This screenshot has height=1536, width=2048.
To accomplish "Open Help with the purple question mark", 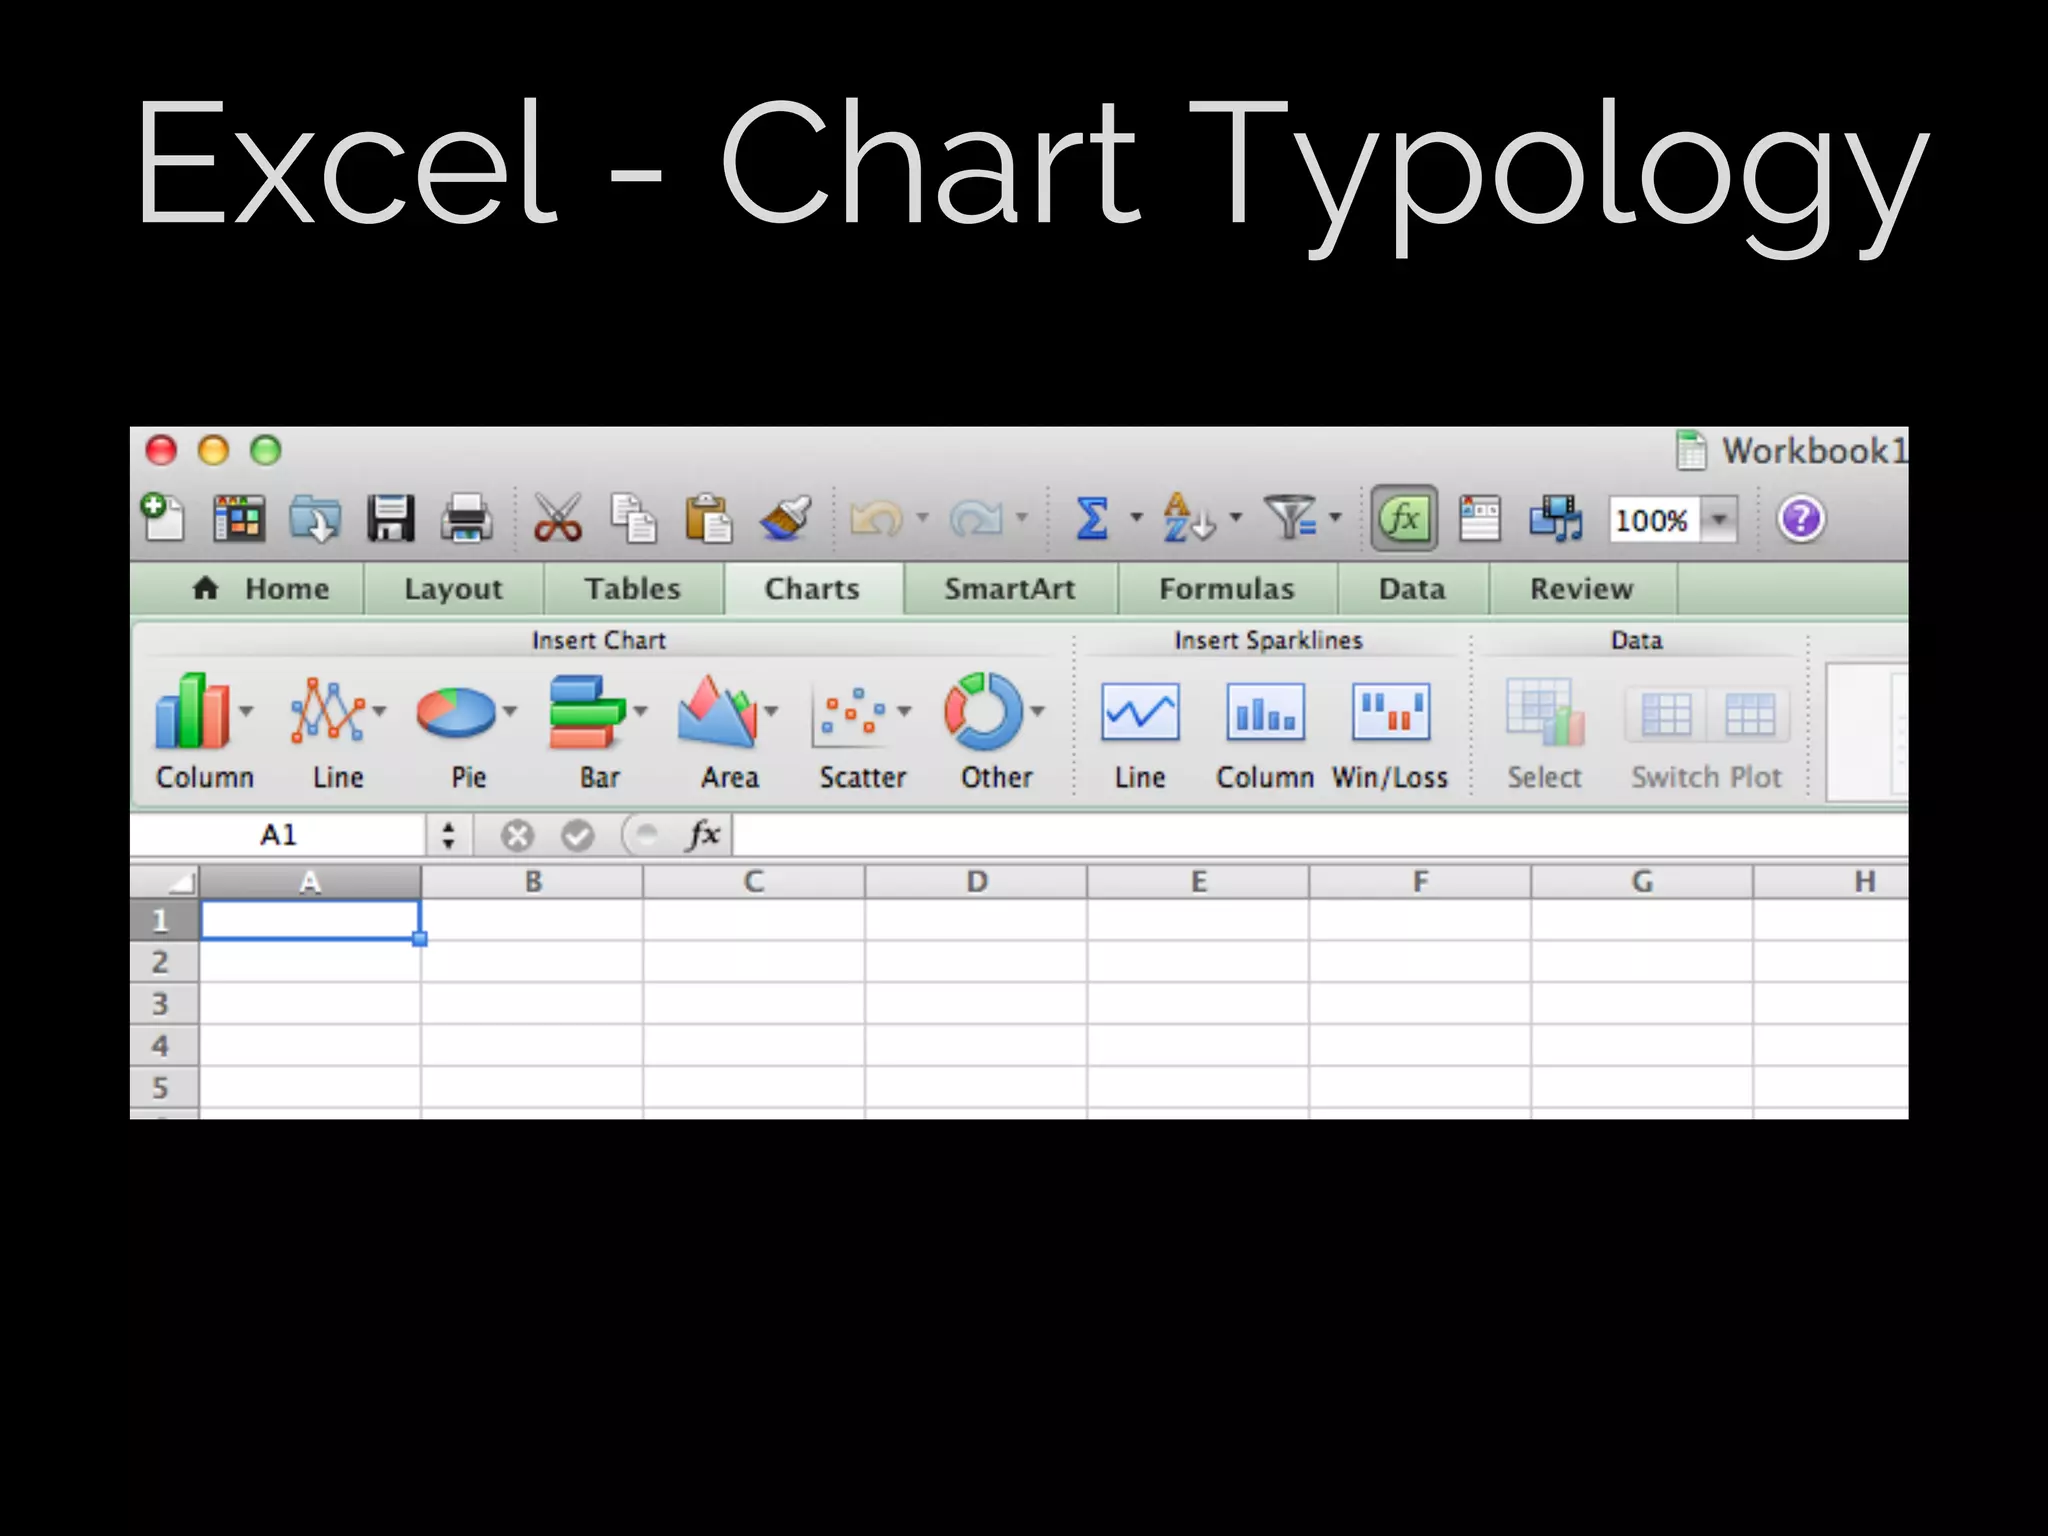I will click(1801, 519).
